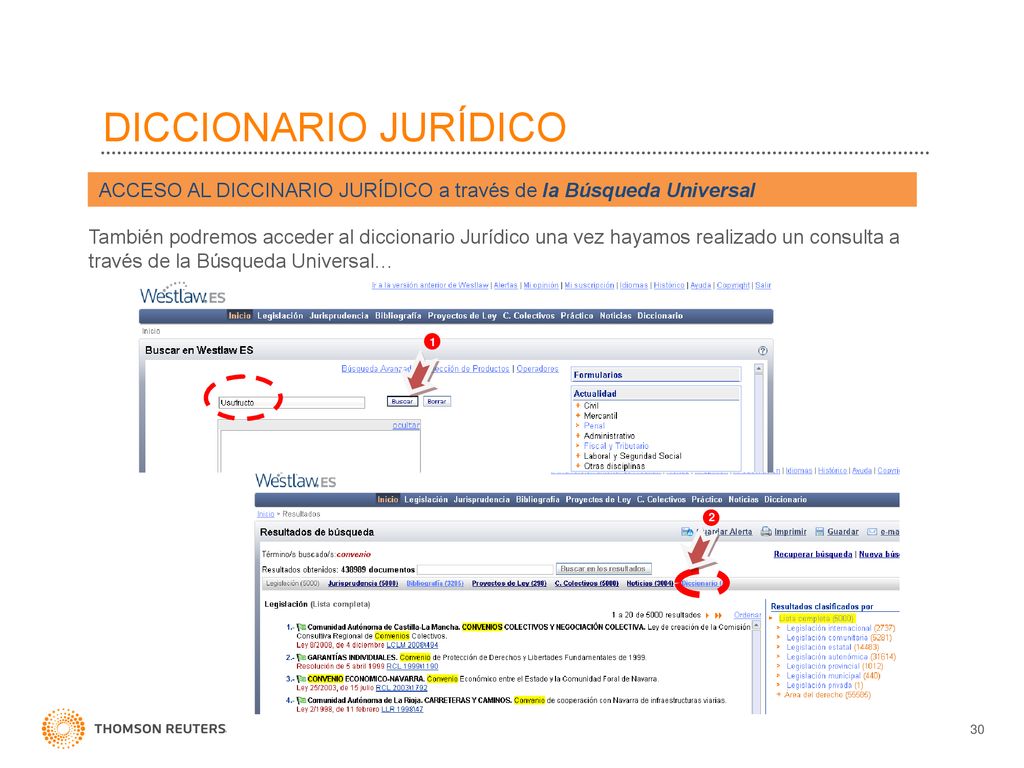Click Mi suscripción link in top bar

tap(590, 285)
